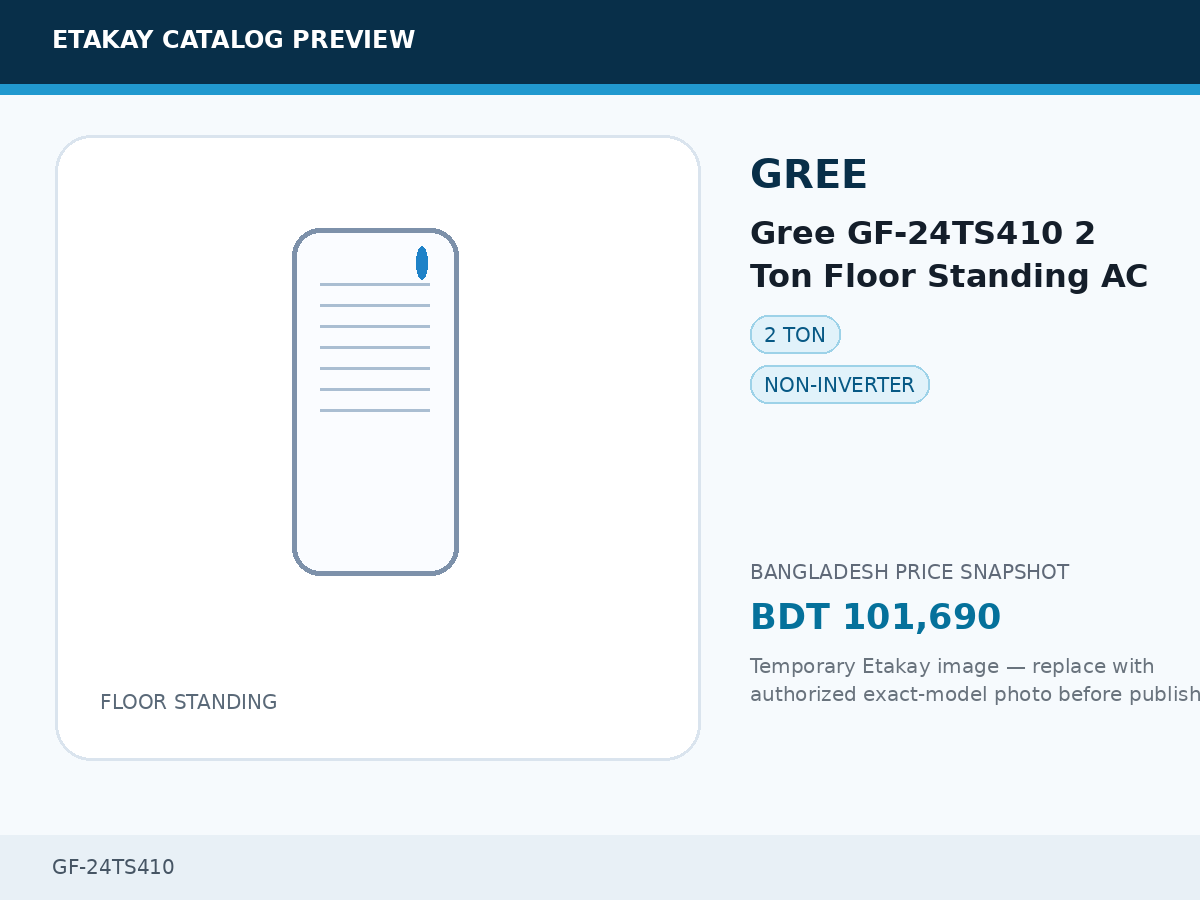1200x900 pixels.
Task: Click the BDT 101,690 price
Action: click(x=875, y=617)
